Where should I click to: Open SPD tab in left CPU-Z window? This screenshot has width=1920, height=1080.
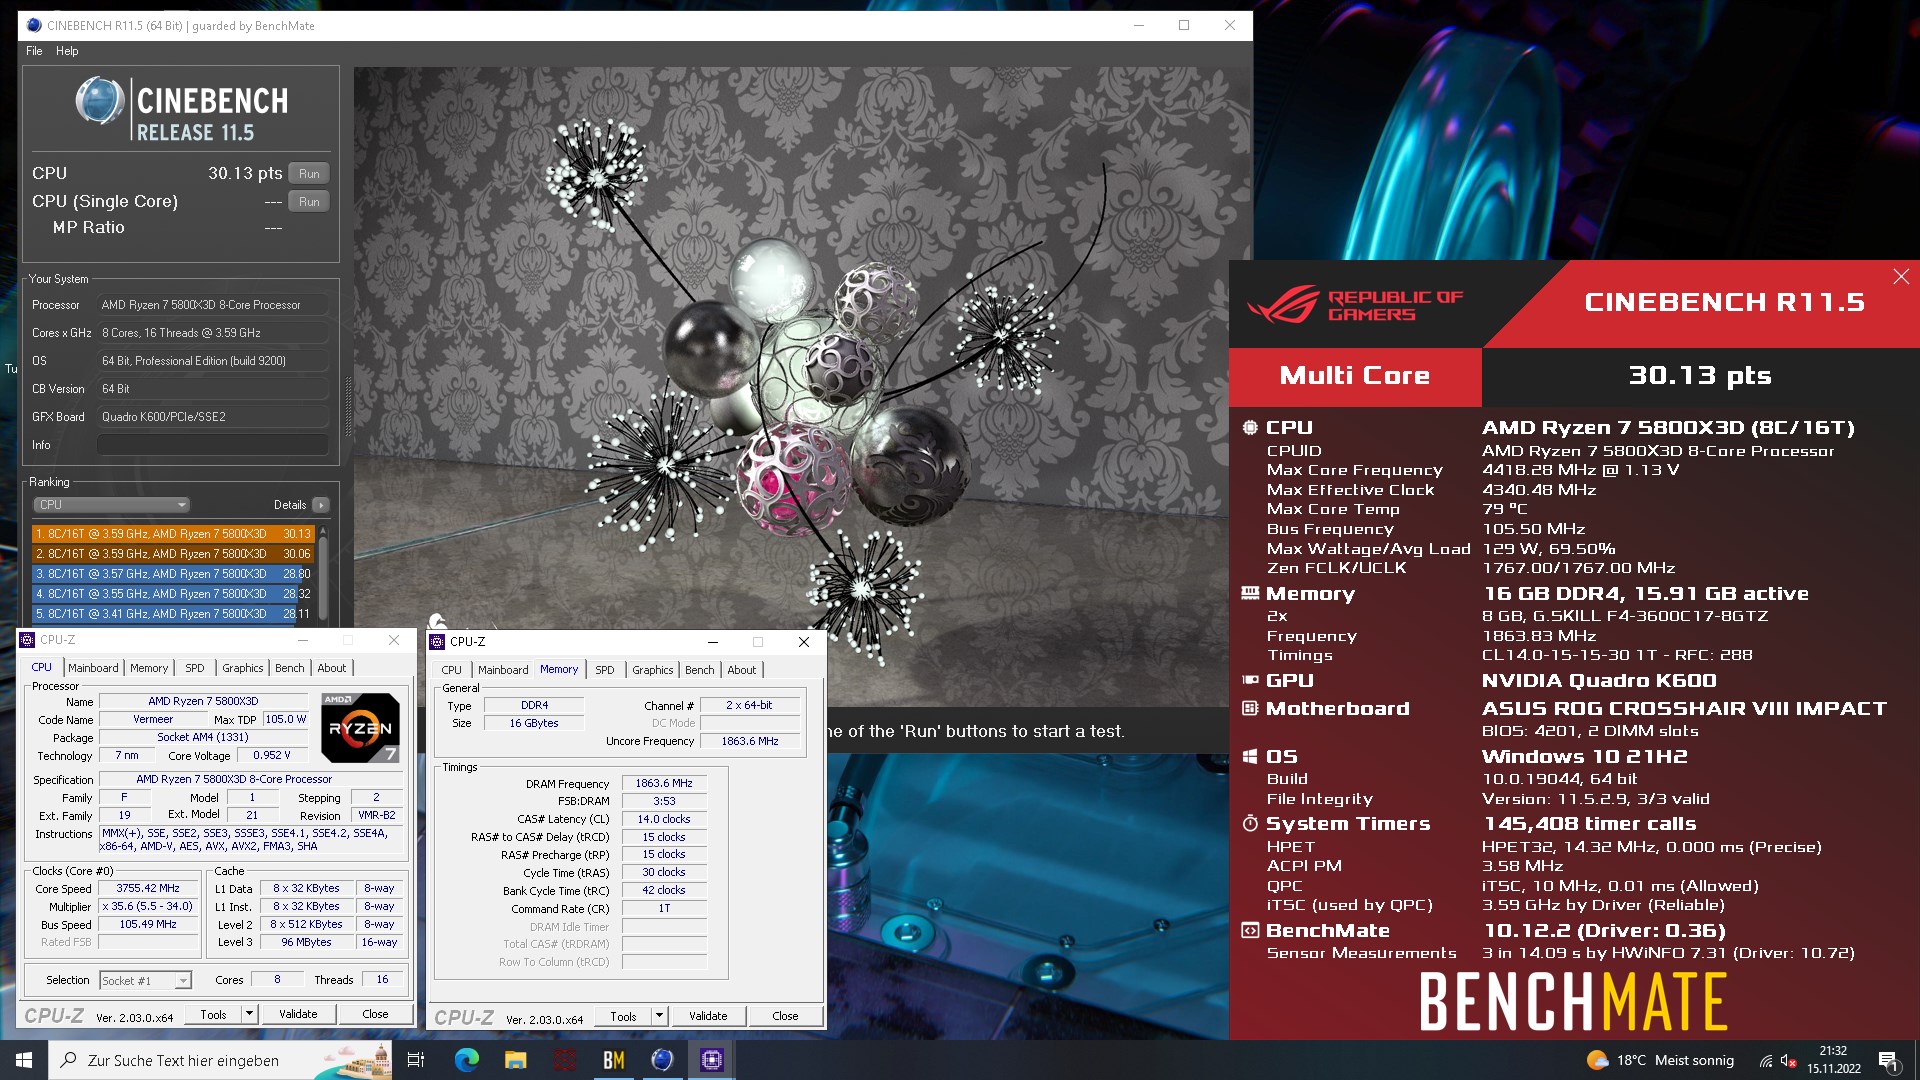[195, 668]
